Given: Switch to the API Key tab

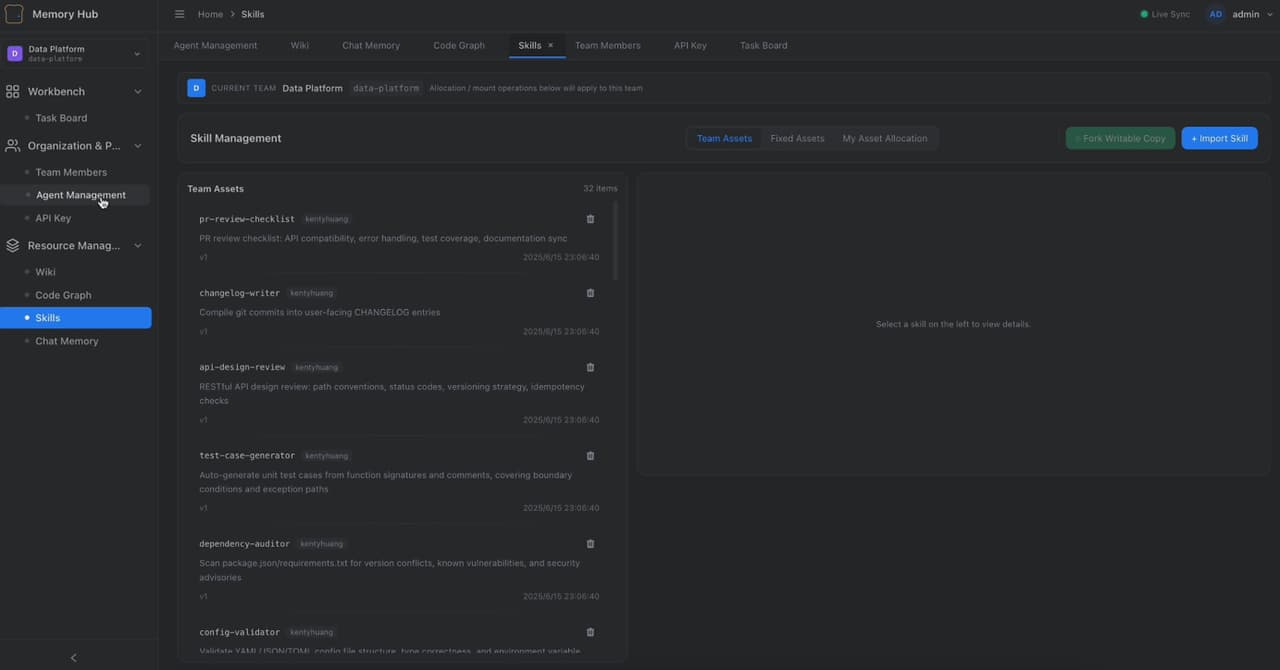Looking at the screenshot, I should (x=690, y=45).
